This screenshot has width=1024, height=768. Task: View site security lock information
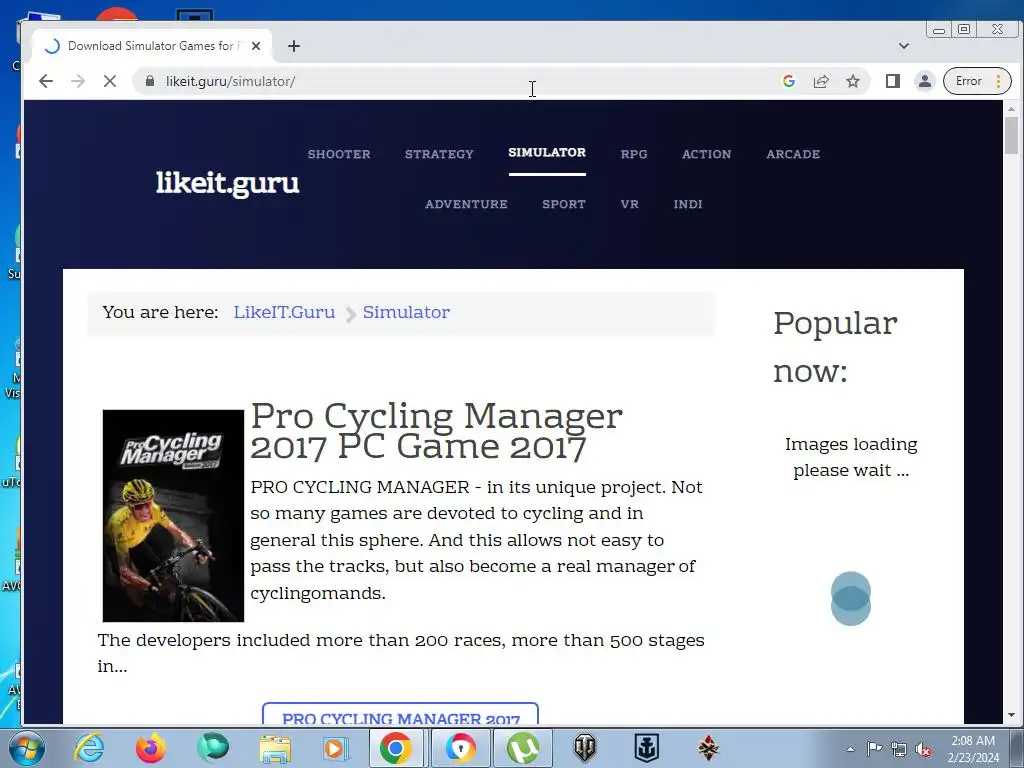coord(150,81)
